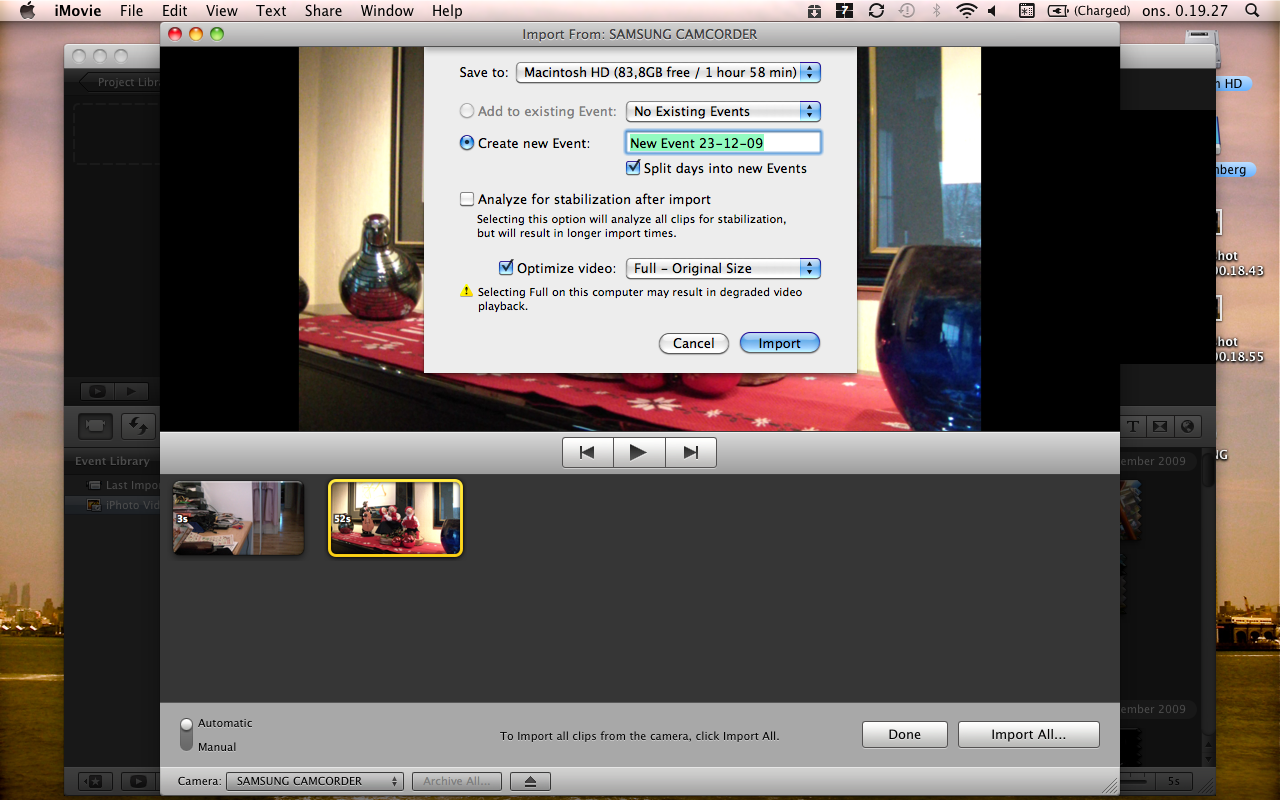Open the Text menu
The width and height of the screenshot is (1280, 800).
pyautogui.click(x=271, y=11)
